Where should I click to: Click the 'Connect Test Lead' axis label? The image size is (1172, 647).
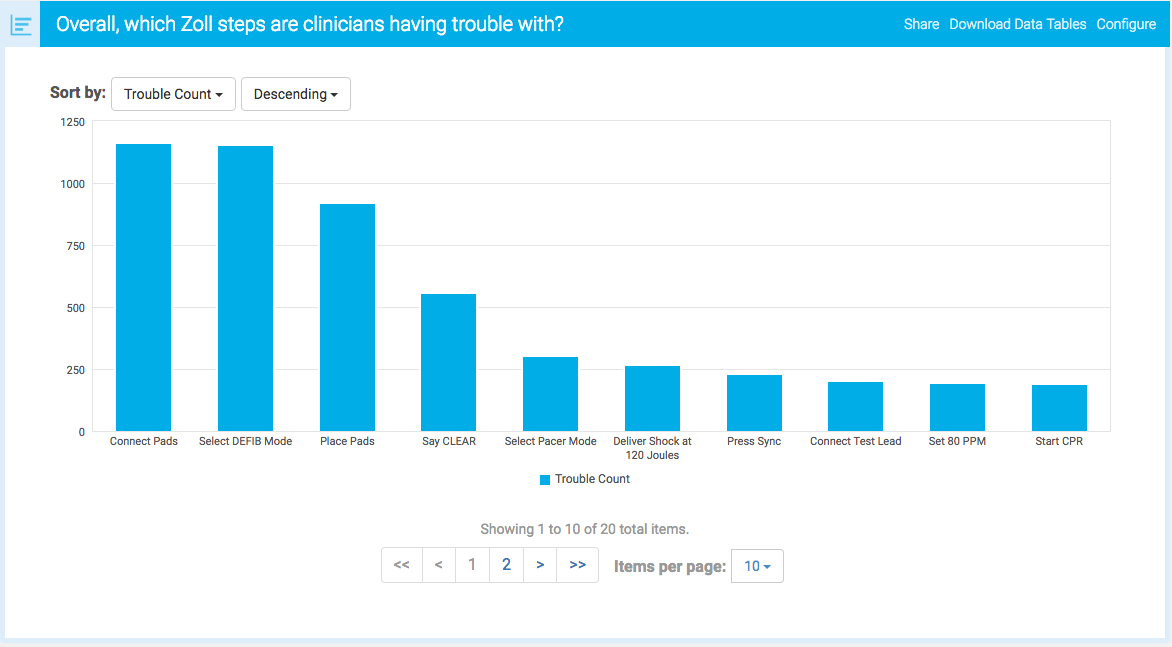tap(856, 442)
